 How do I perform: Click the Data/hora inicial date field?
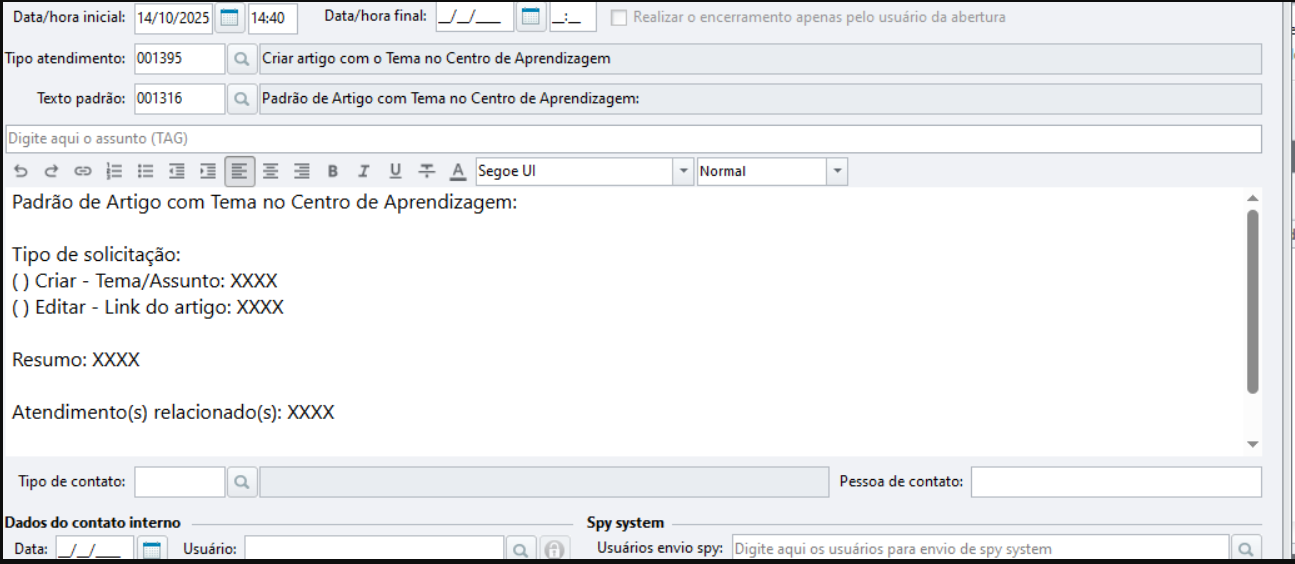(x=174, y=17)
